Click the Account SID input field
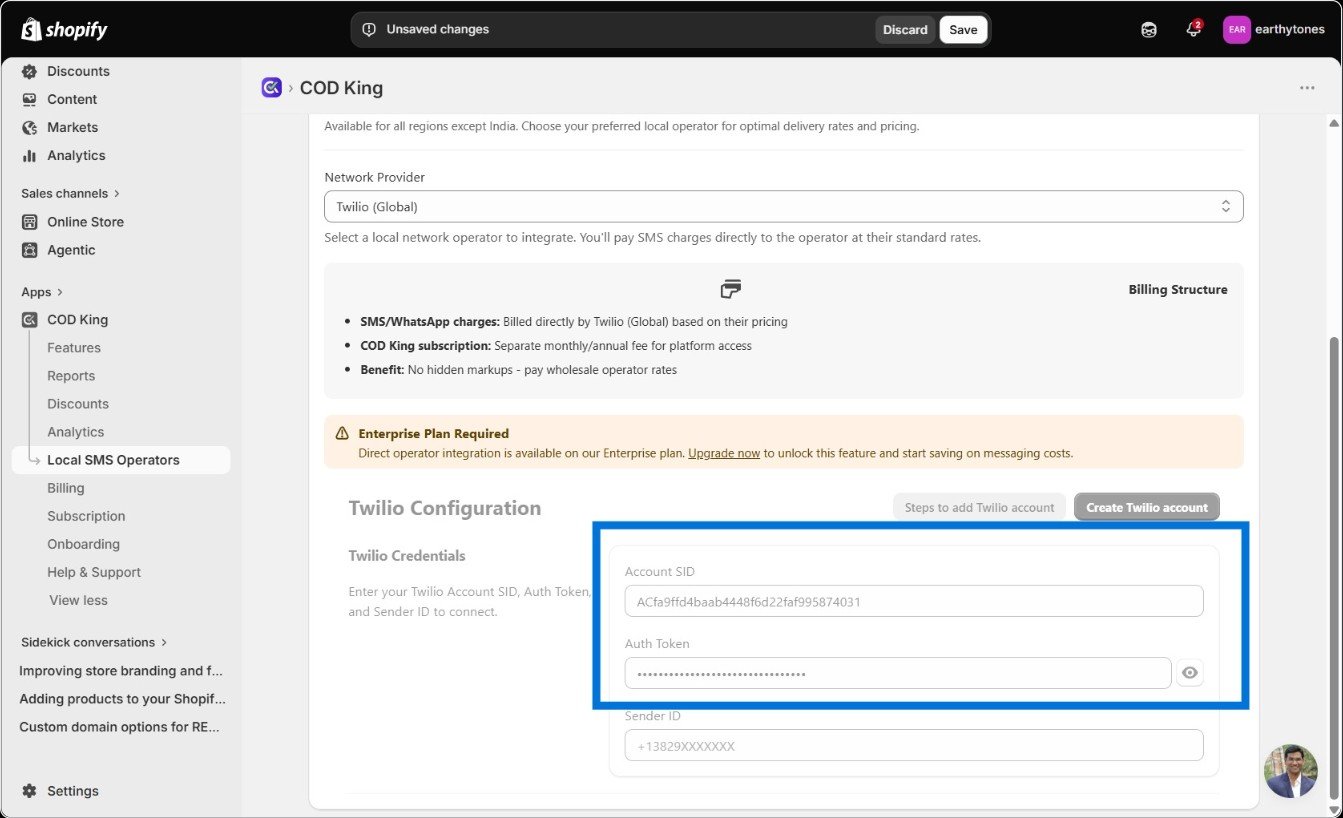The height and width of the screenshot is (818, 1343). coord(914,601)
